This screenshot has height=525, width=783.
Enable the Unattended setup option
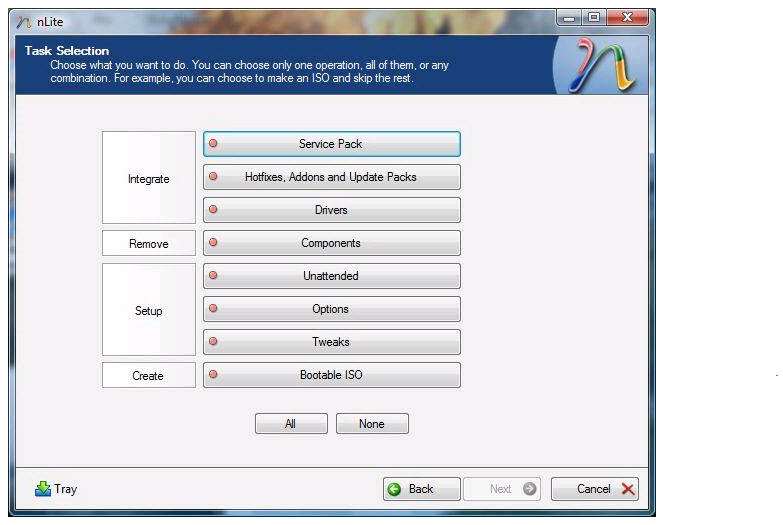coord(331,276)
